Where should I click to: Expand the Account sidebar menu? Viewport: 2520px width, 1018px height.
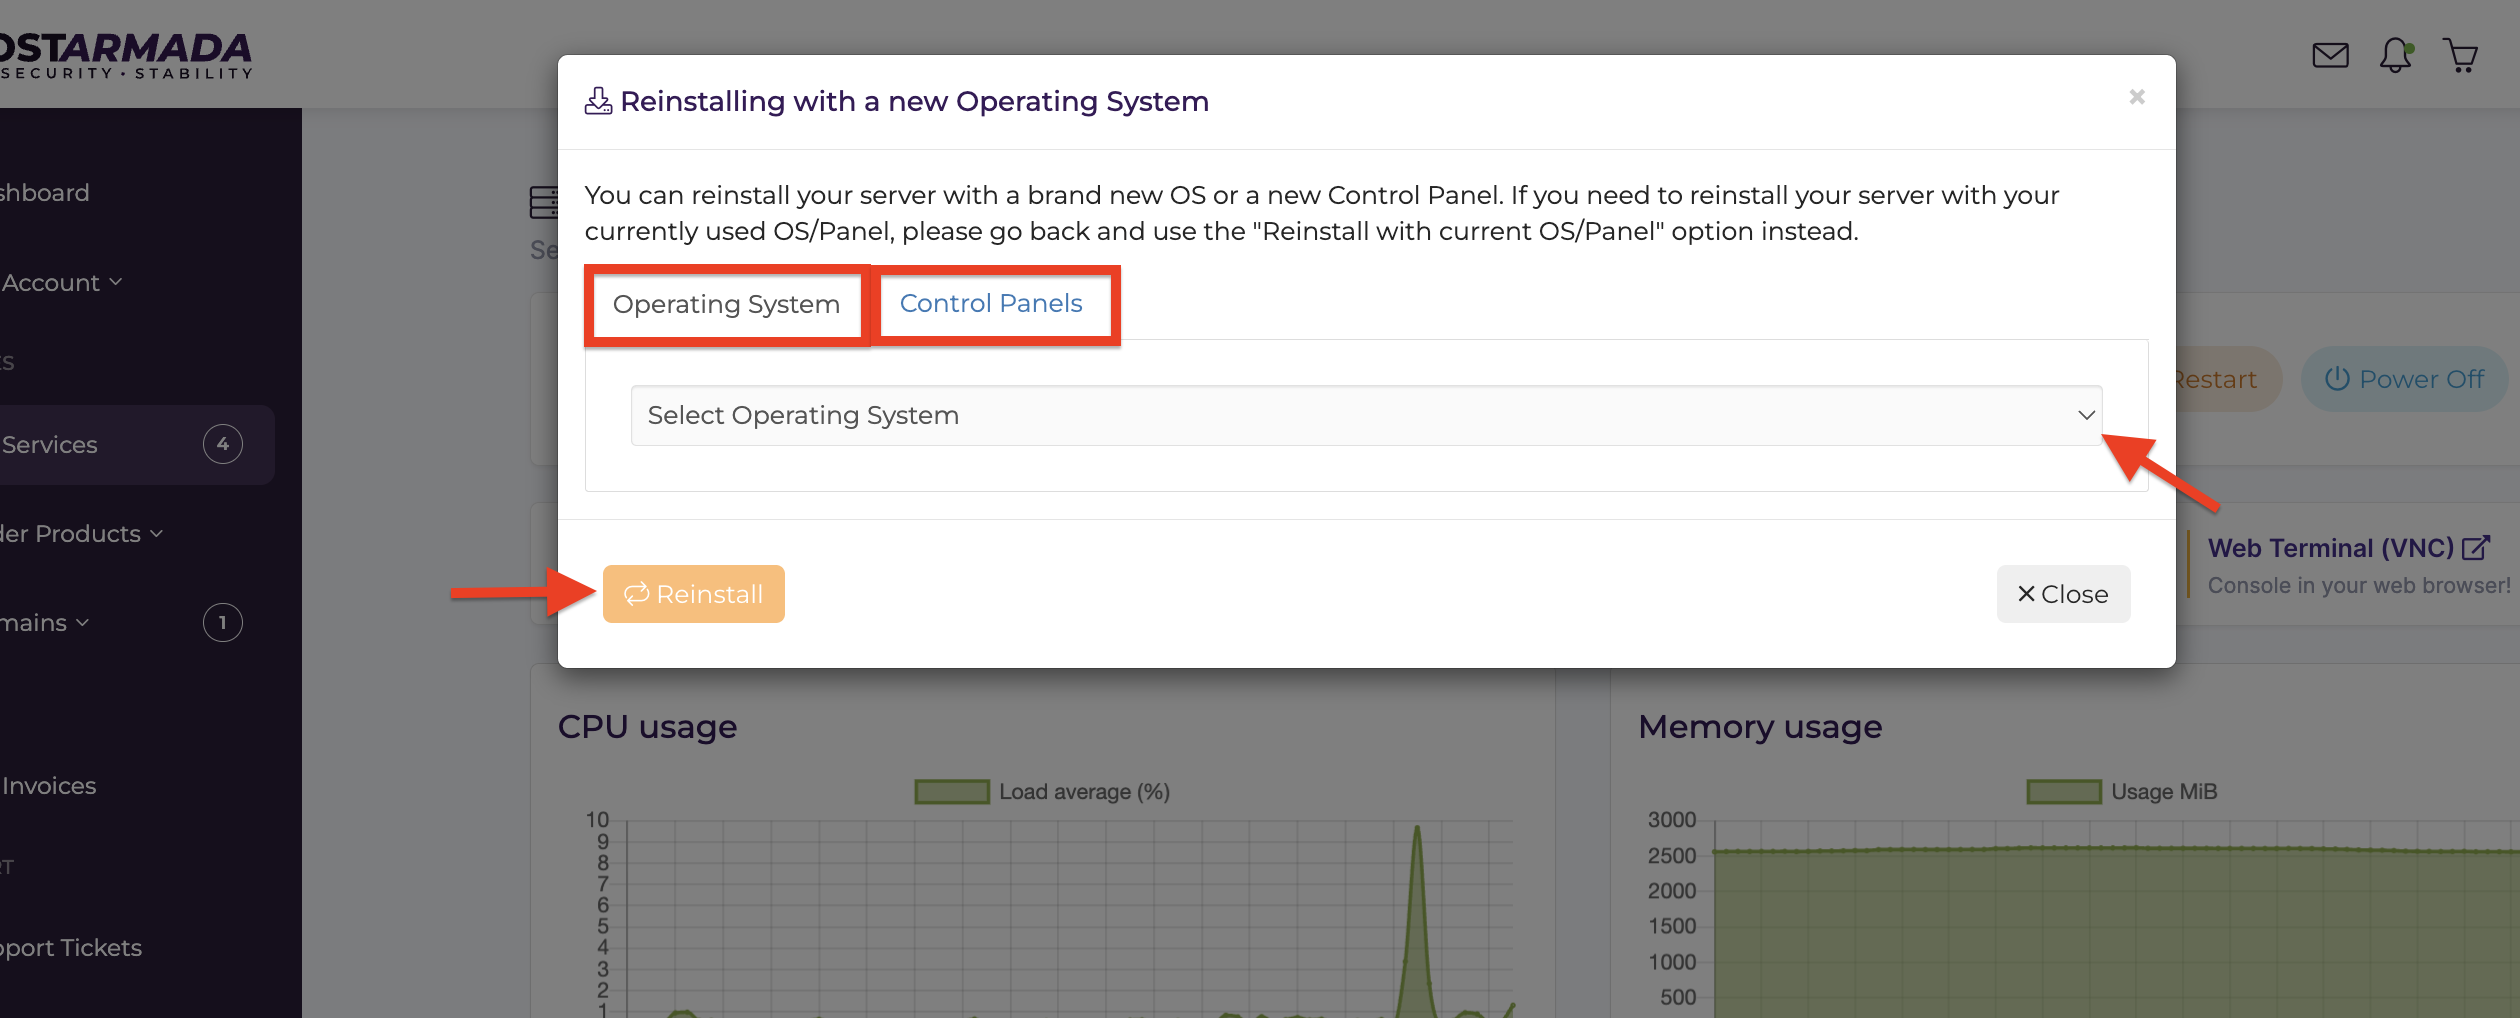click(62, 283)
